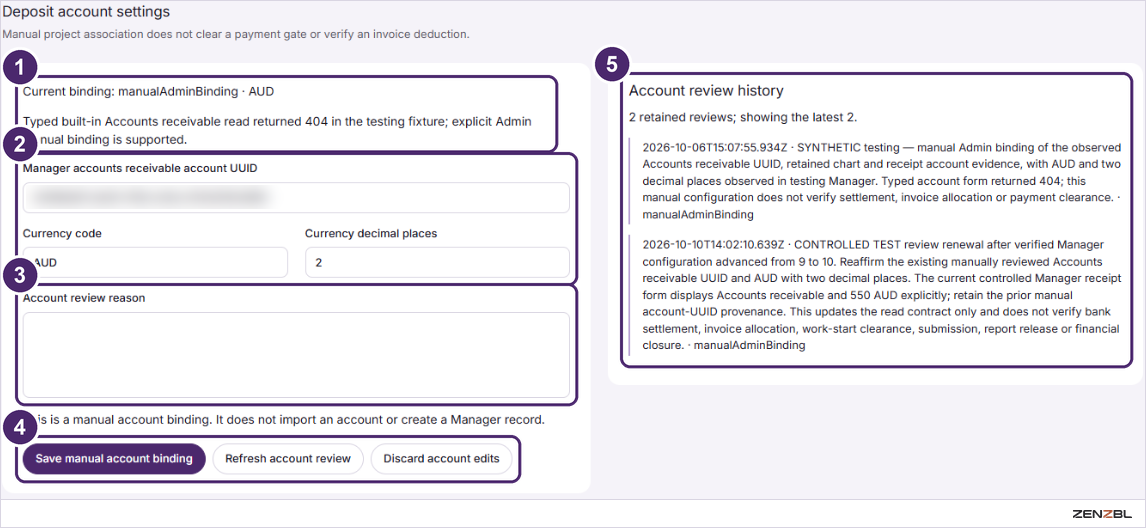Screen dimensions: 1146x528
Task: Select the review entry dated 2026-10-06T15:07:55.934Z
Action: 875,181
